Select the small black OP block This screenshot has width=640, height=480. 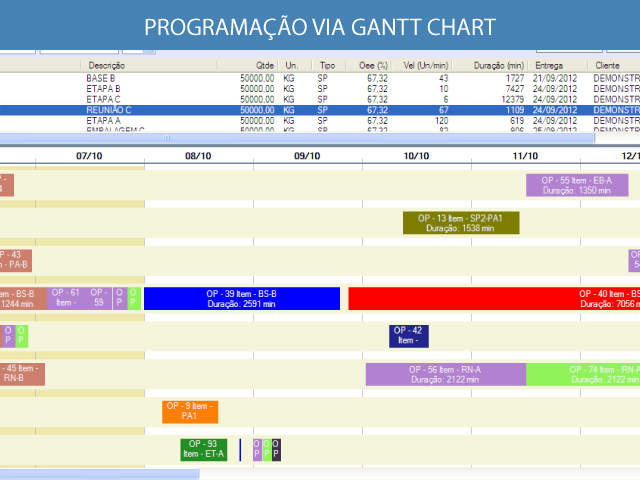[276, 449]
